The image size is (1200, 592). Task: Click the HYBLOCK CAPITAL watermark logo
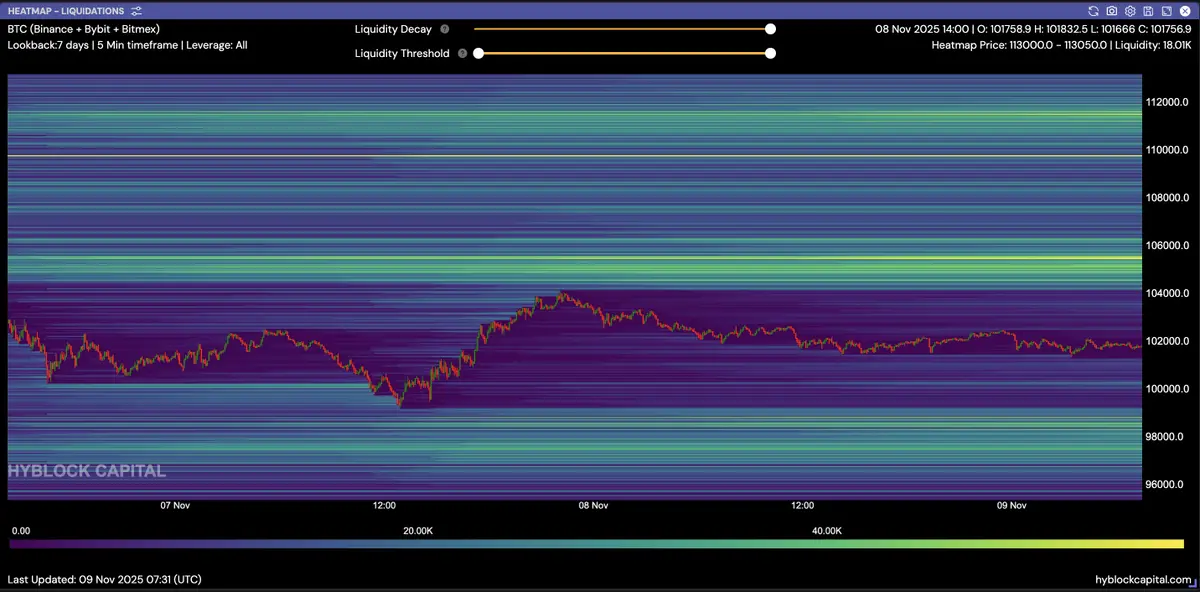[x=87, y=471]
